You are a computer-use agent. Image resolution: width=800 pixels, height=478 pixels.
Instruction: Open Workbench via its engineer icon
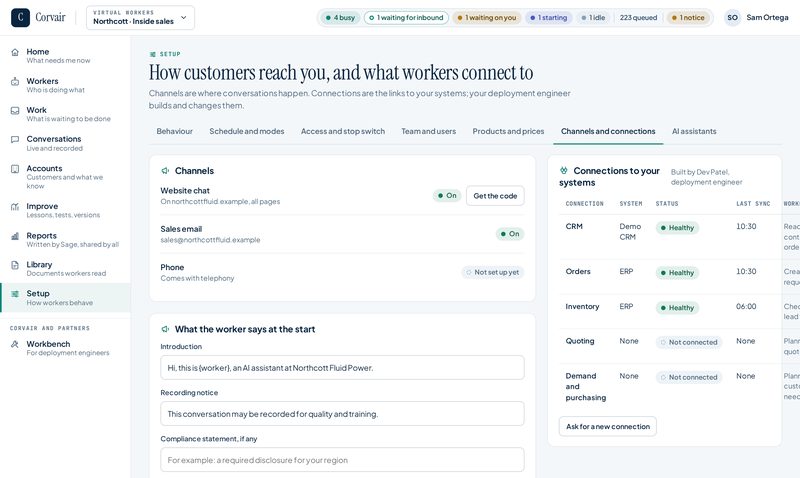point(15,344)
